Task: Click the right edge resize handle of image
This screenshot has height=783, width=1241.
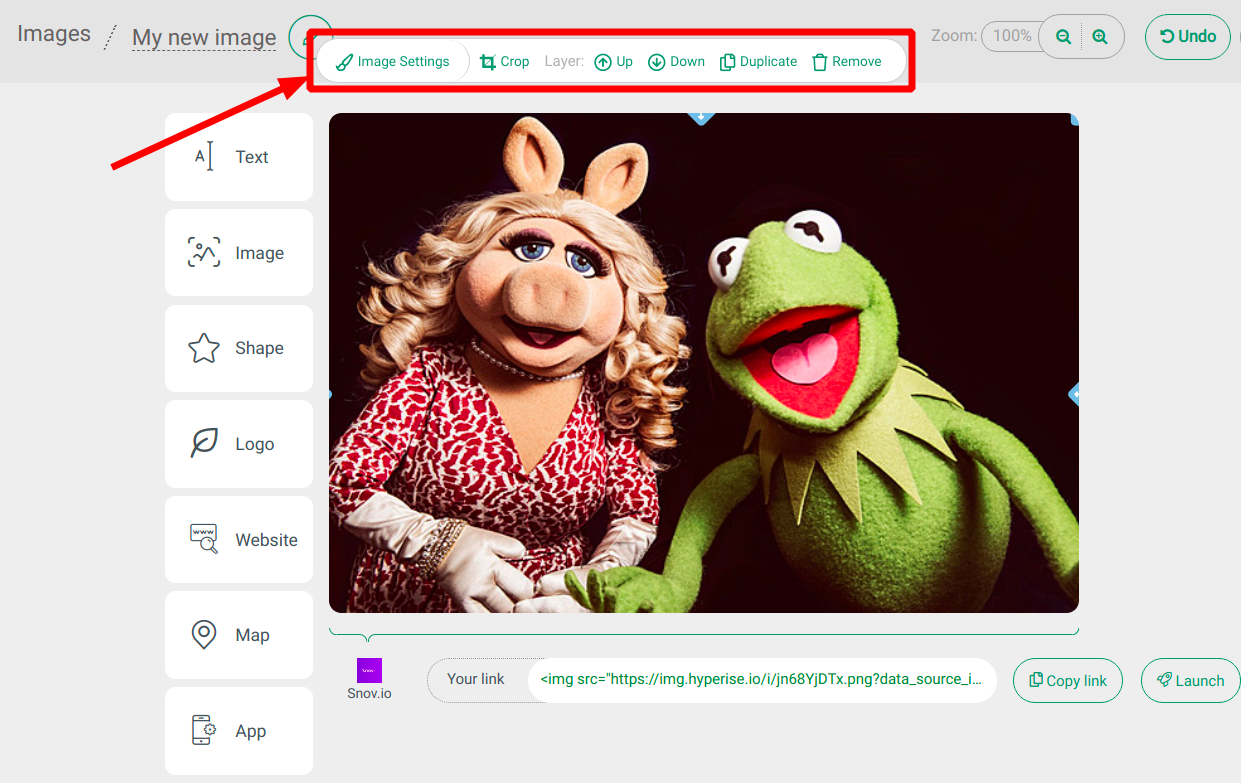Action: coord(1075,394)
